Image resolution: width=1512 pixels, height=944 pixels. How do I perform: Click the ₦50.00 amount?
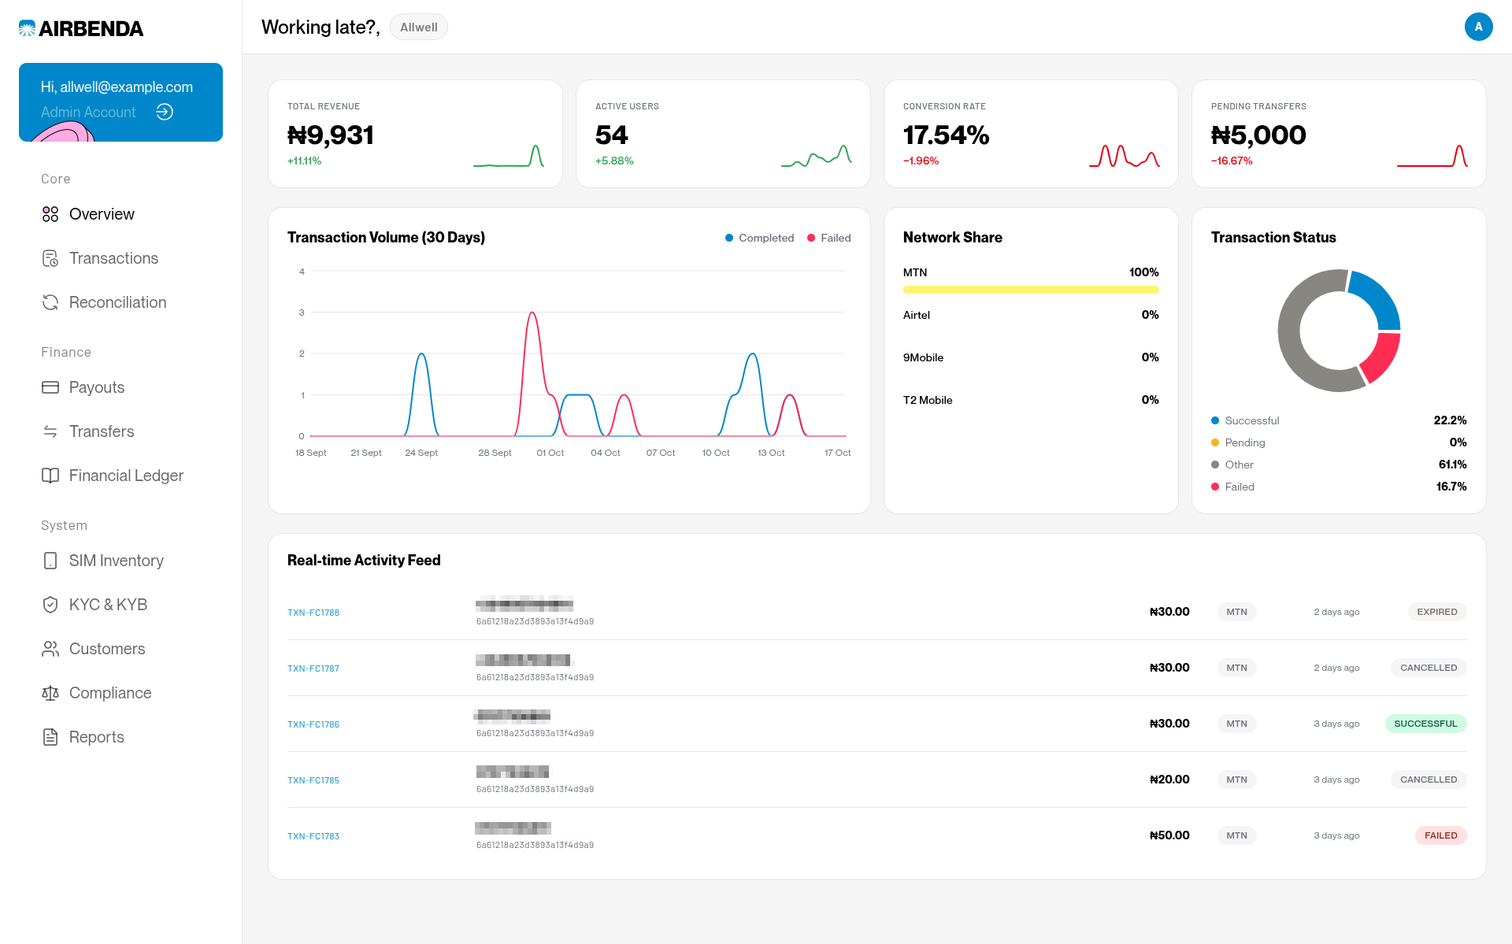(x=1169, y=836)
